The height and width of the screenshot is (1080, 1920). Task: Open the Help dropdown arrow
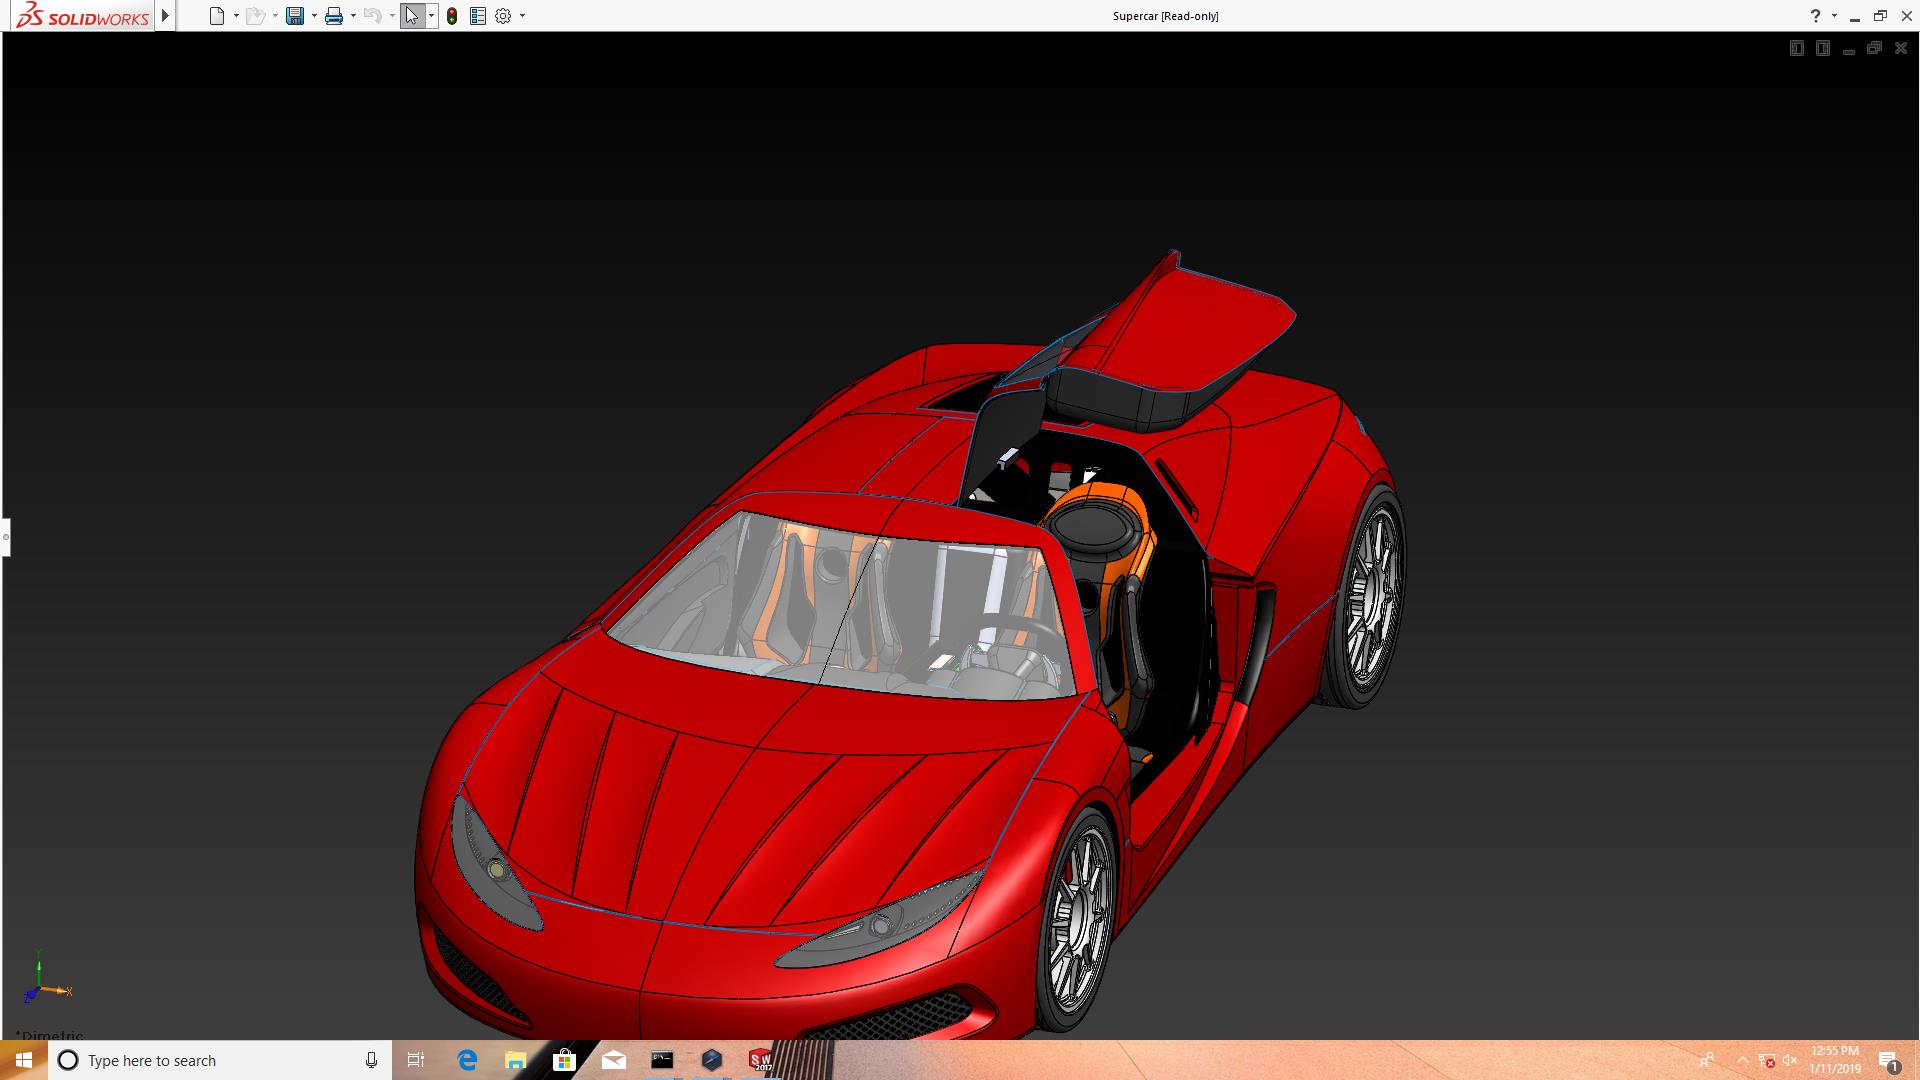point(1834,16)
